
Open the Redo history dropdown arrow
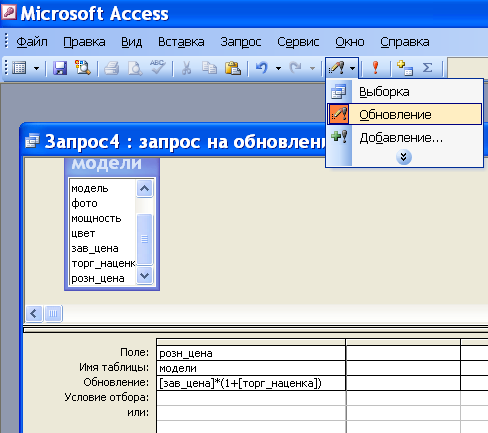click(x=312, y=68)
